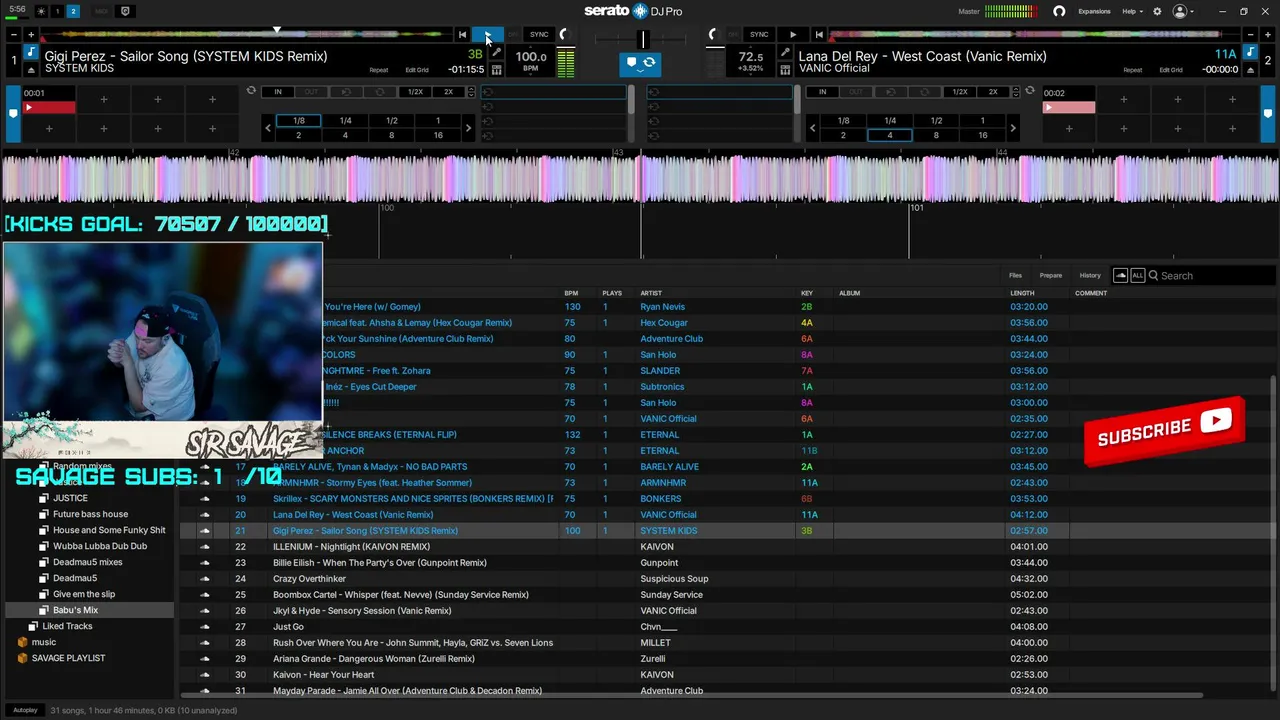Click deck 2 track overview waveform

[1034, 34]
